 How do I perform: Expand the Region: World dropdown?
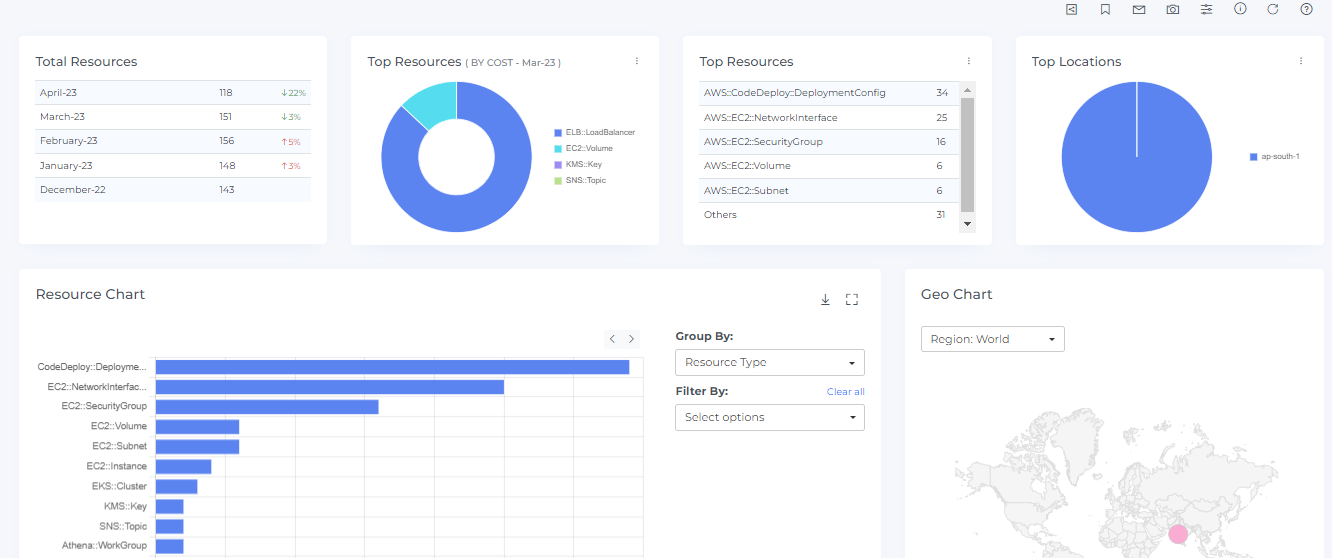[992, 339]
